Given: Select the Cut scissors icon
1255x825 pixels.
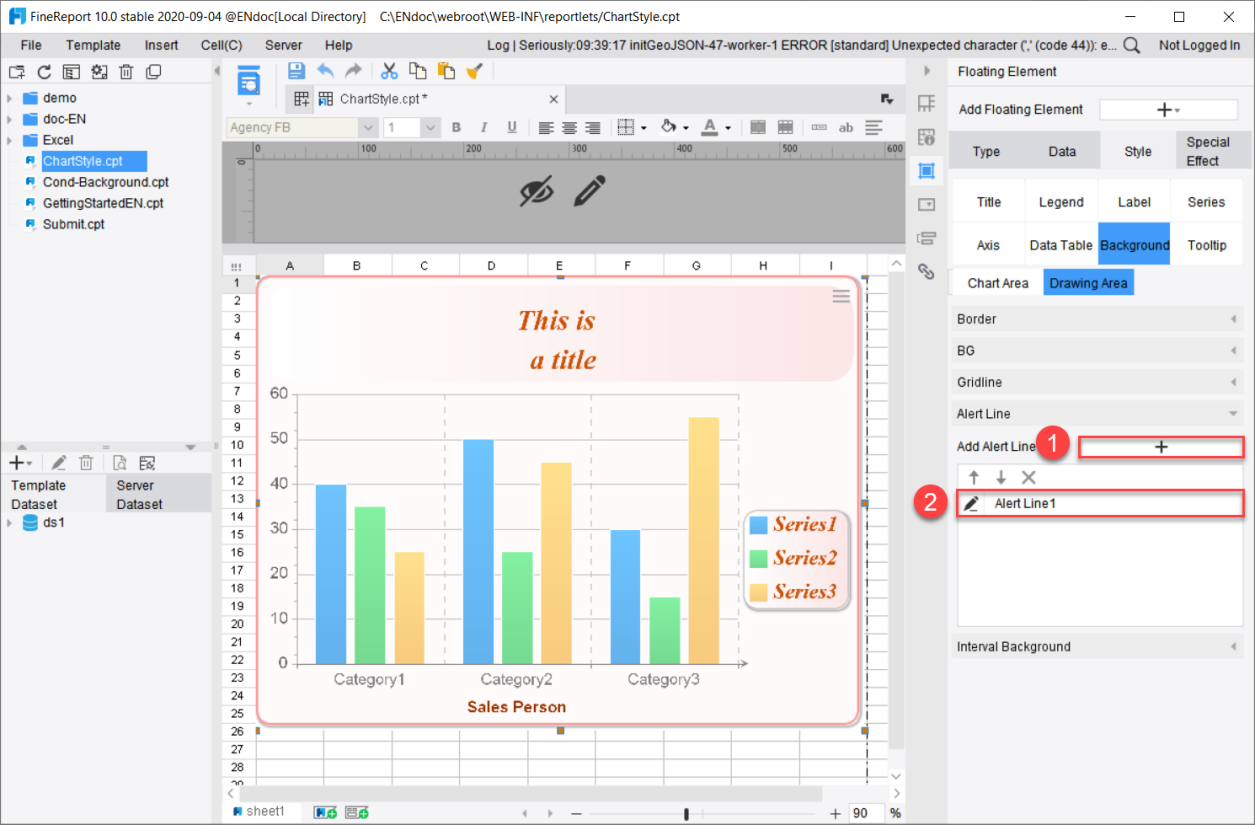Looking at the screenshot, I should pyautogui.click(x=388, y=70).
